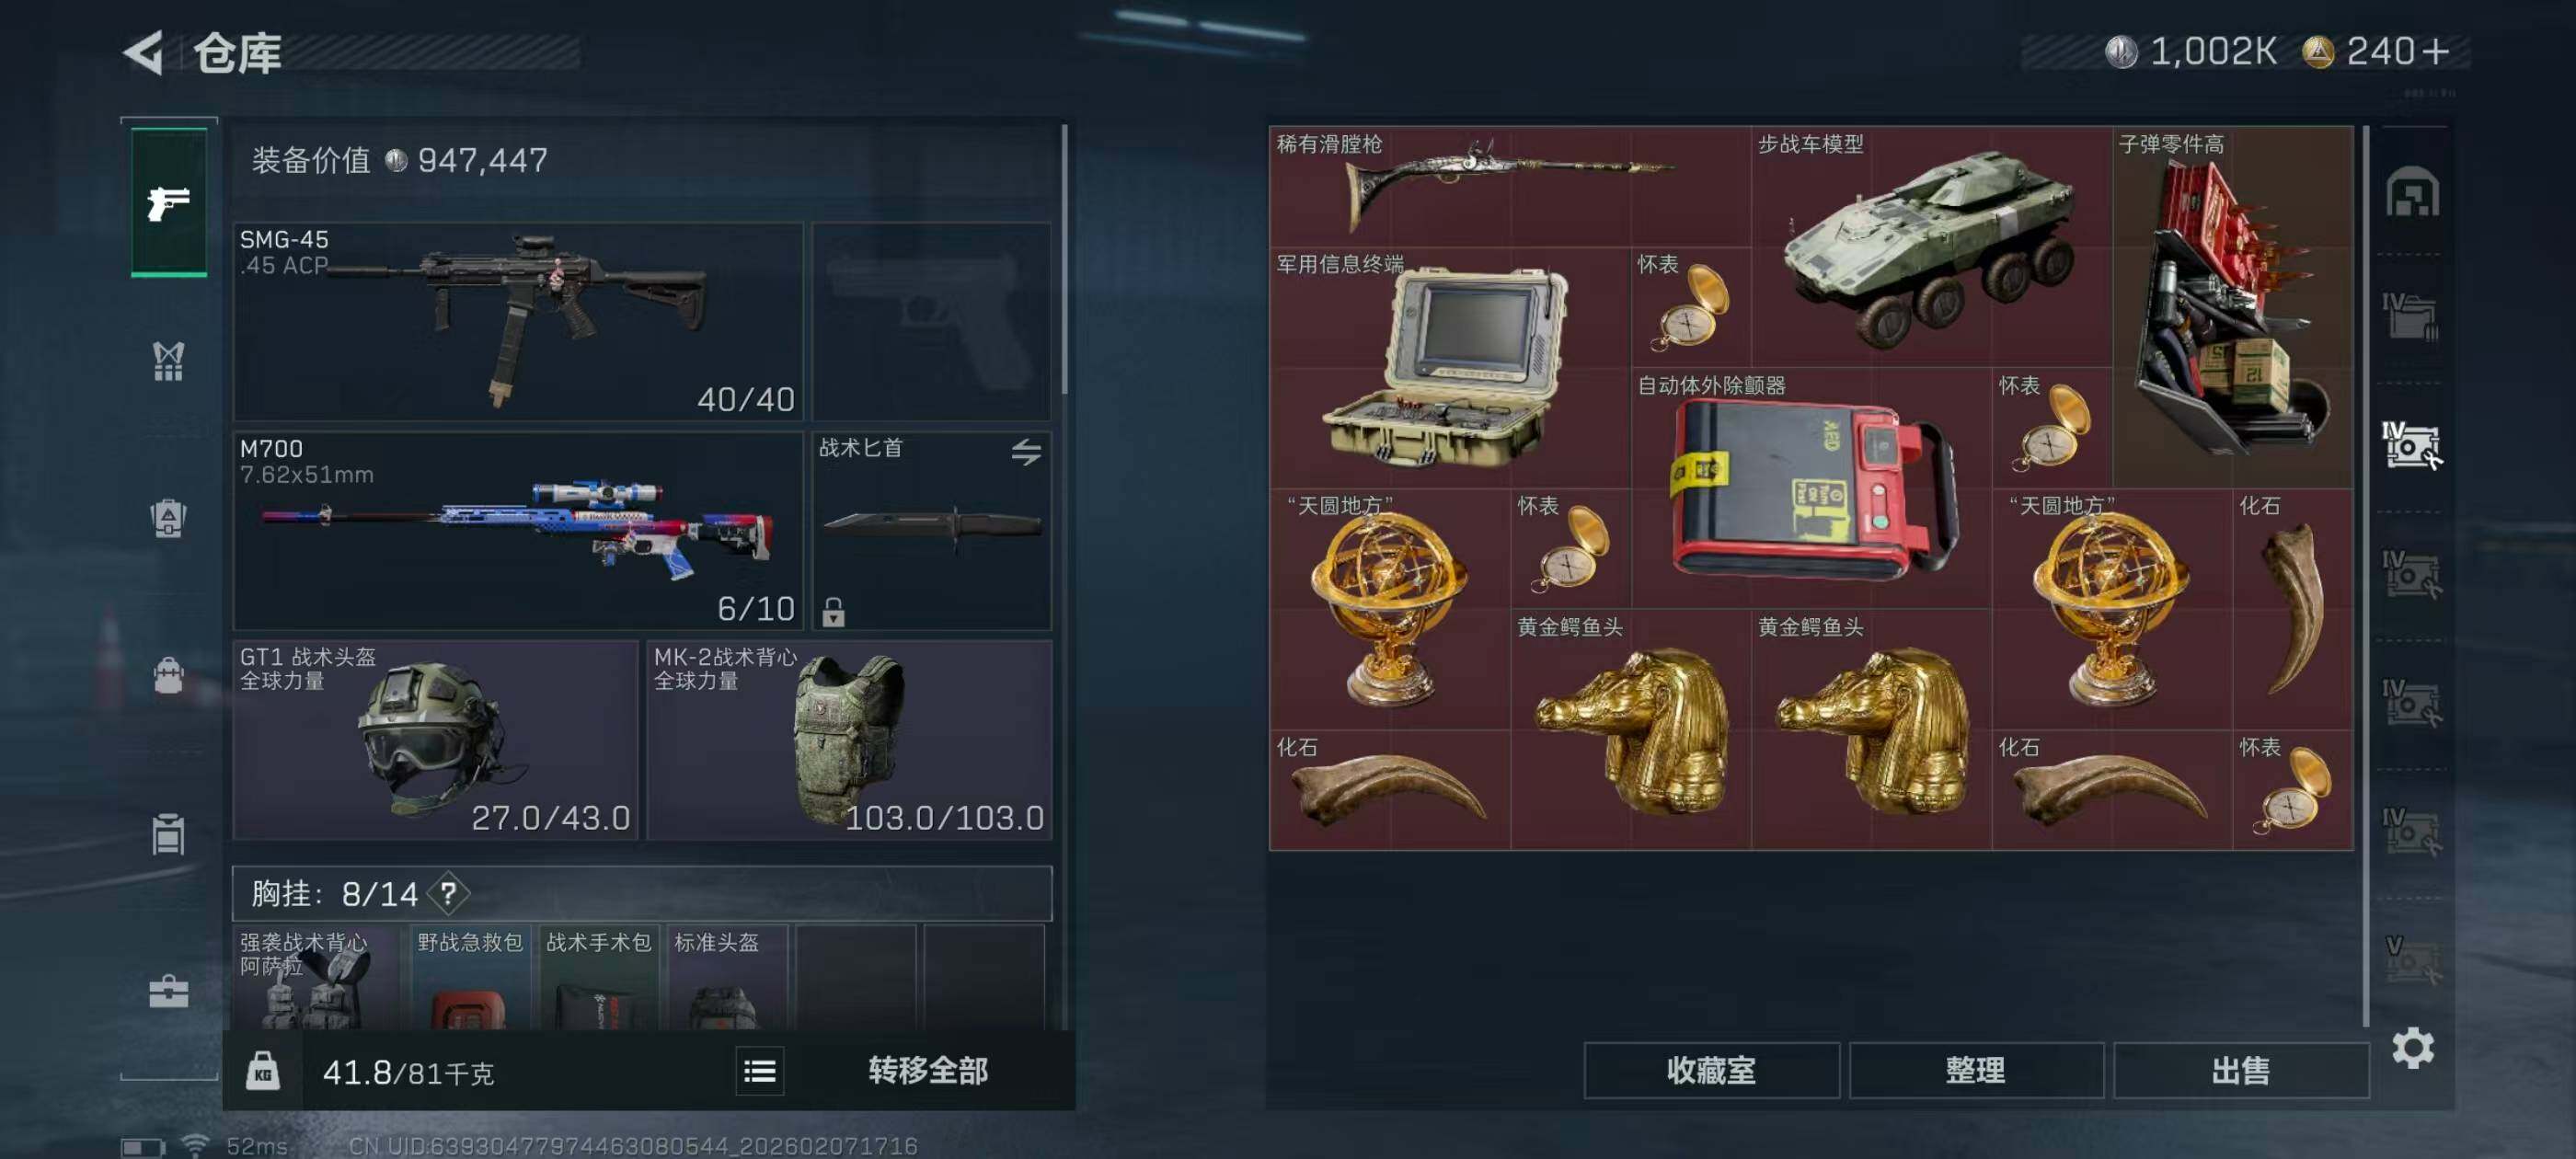This screenshot has height=1159, width=2576.
Task: Open the backpack category sidebar icon
Action: coord(168,675)
